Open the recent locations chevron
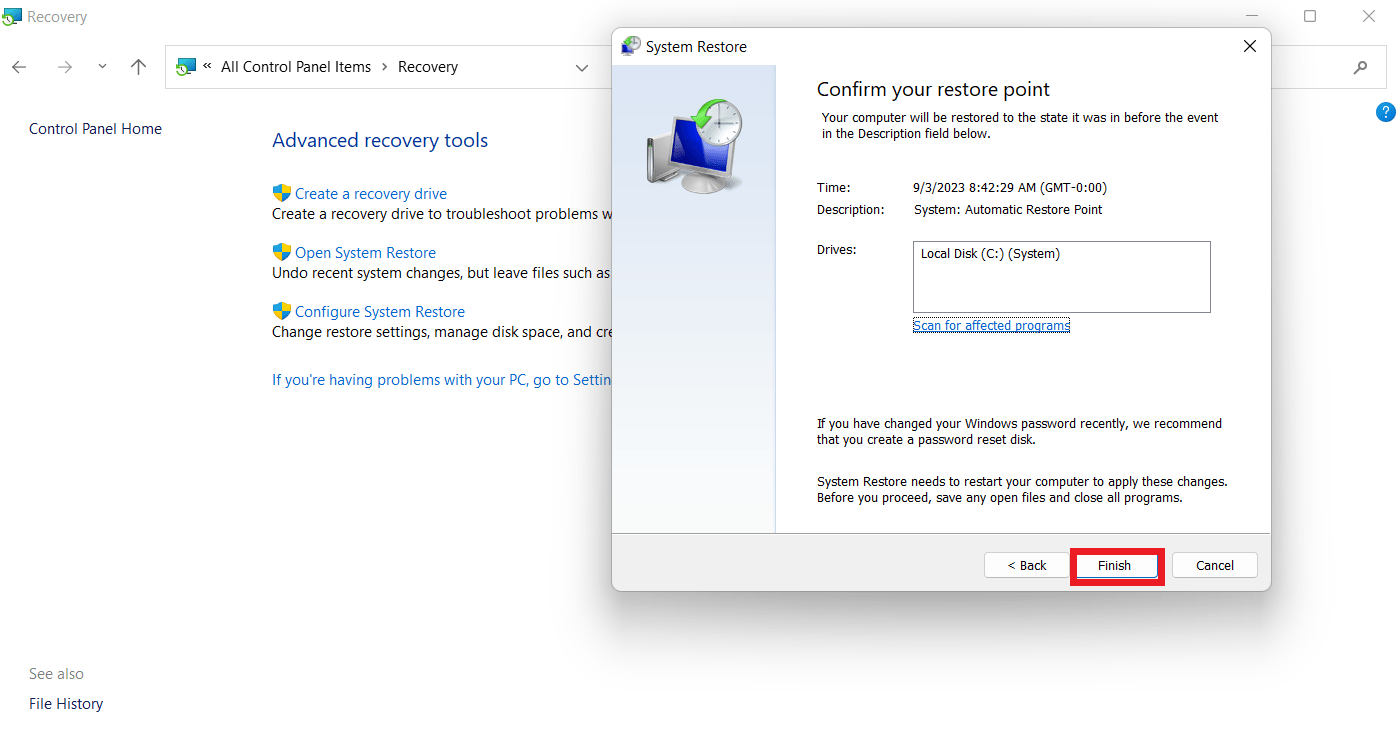The image size is (1396, 730). pyautogui.click(x=102, y=67)
